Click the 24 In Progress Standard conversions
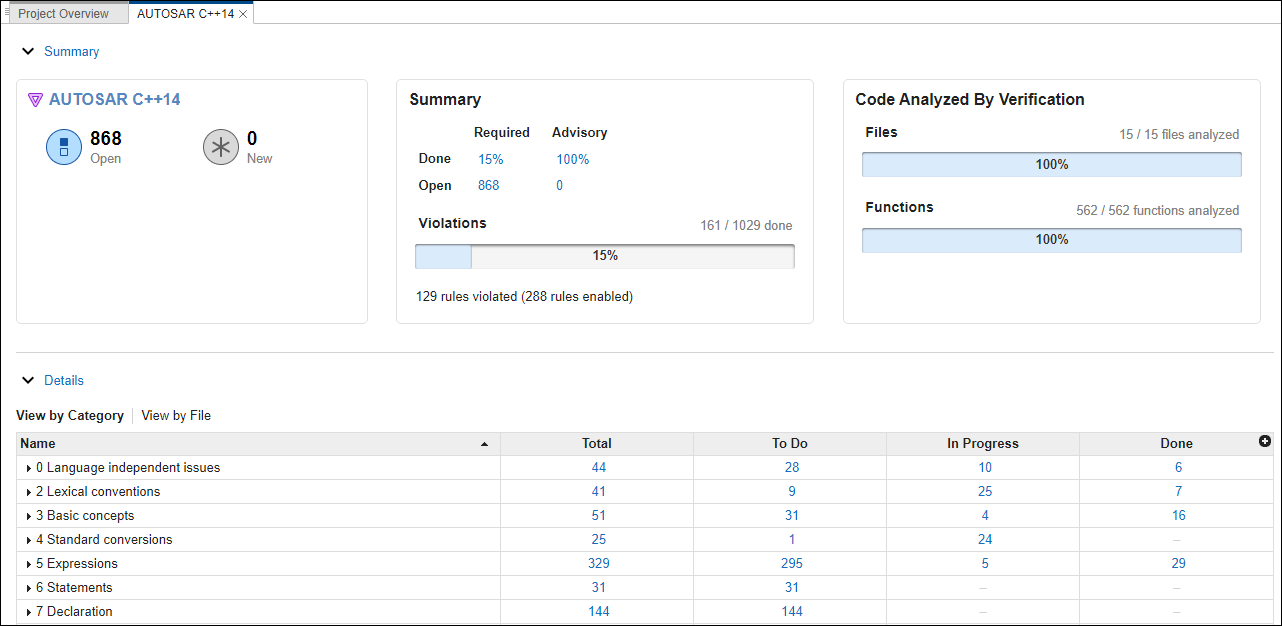 click(x=984, y=540)
